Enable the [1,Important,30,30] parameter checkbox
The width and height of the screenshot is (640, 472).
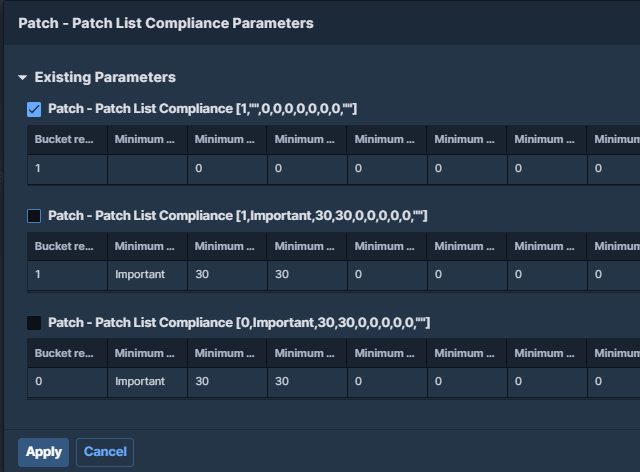point(34,216)
